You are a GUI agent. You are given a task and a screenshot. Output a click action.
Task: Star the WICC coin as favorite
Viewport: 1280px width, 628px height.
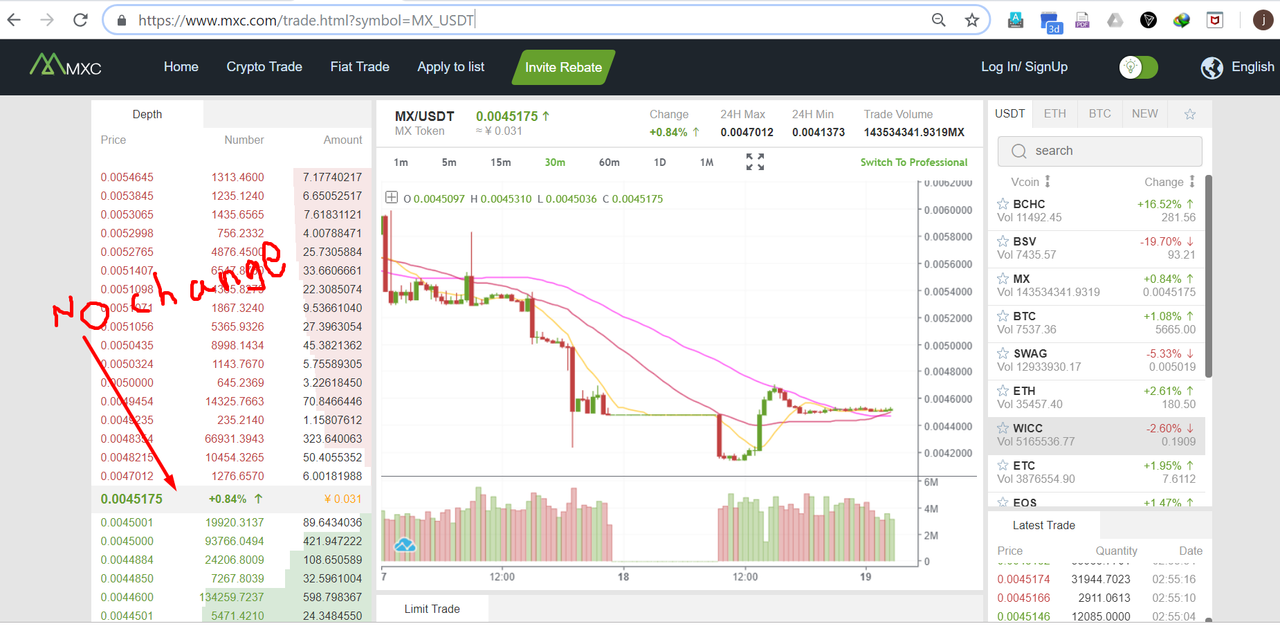pos(1003,428)
